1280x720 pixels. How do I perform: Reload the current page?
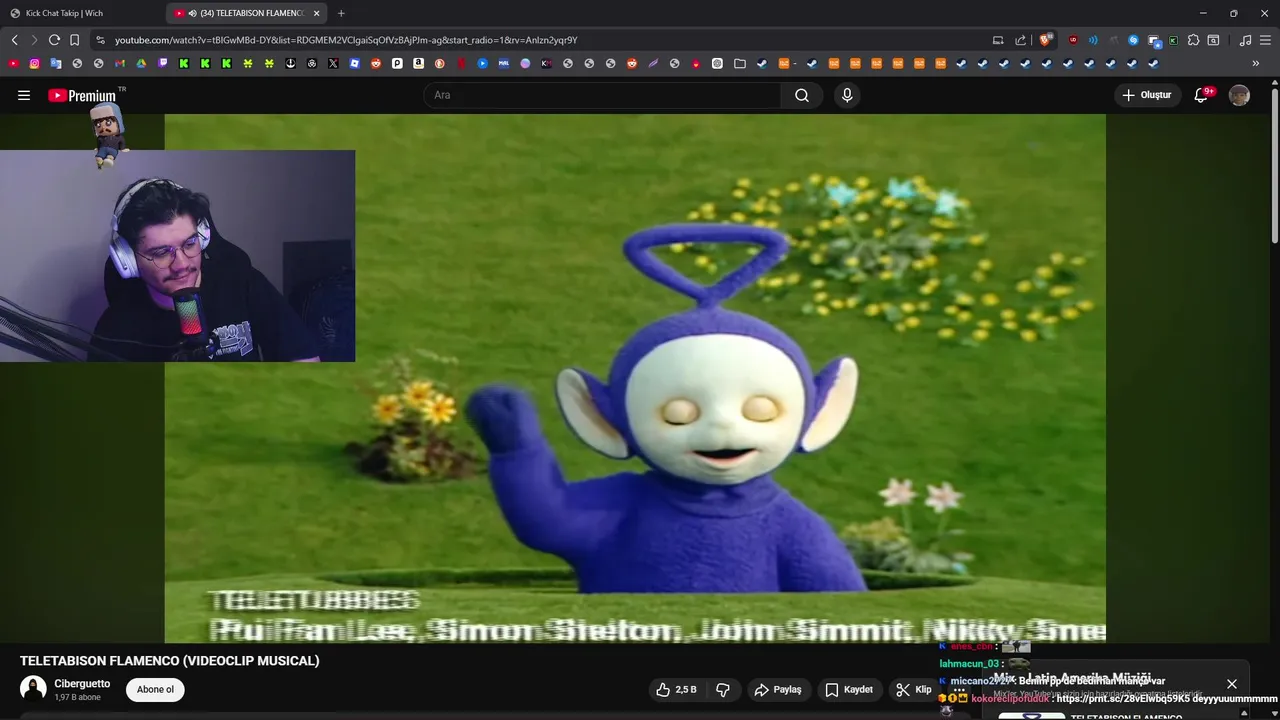click(x=54, y=40)
